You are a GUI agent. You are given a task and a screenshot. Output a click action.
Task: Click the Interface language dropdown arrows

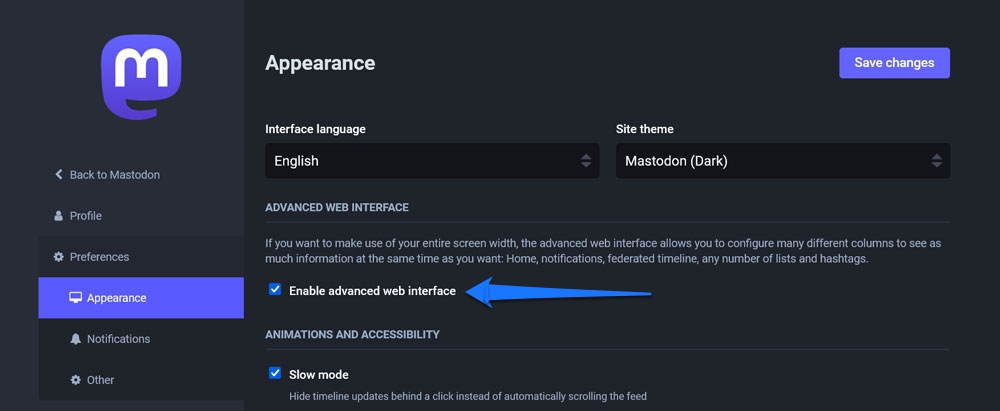click(585, 160)
